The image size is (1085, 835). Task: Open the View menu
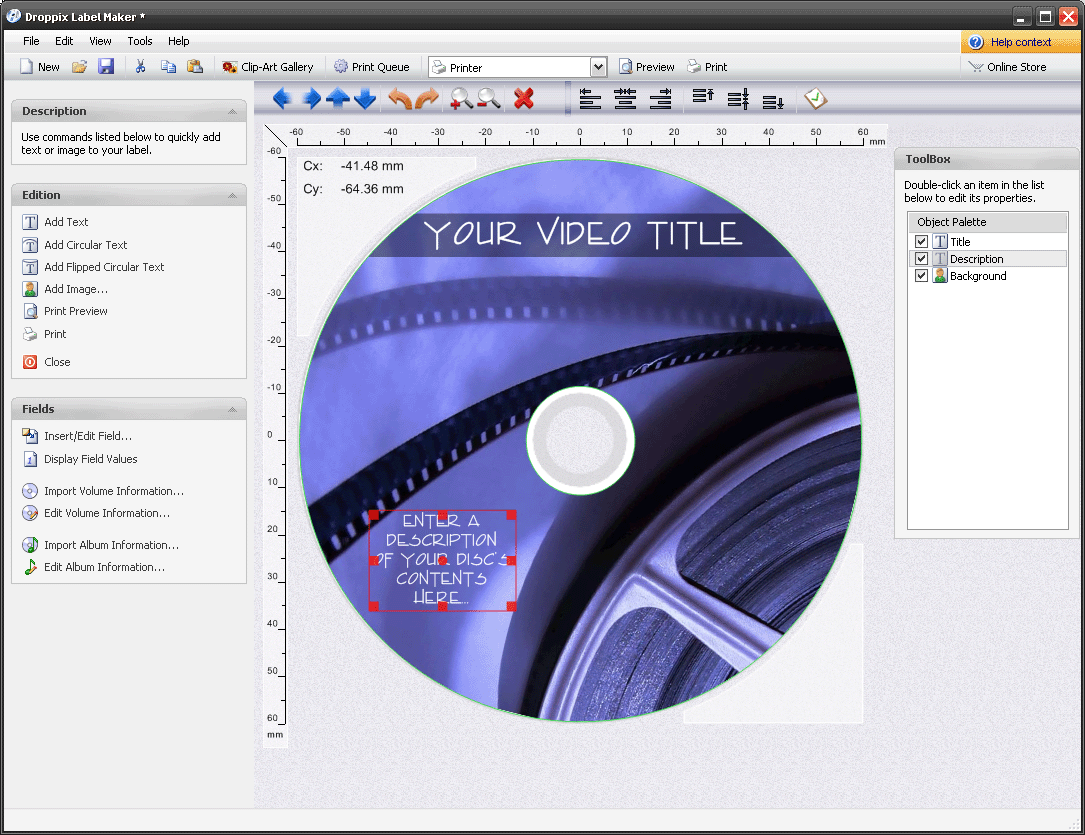(x=100, y=41)
